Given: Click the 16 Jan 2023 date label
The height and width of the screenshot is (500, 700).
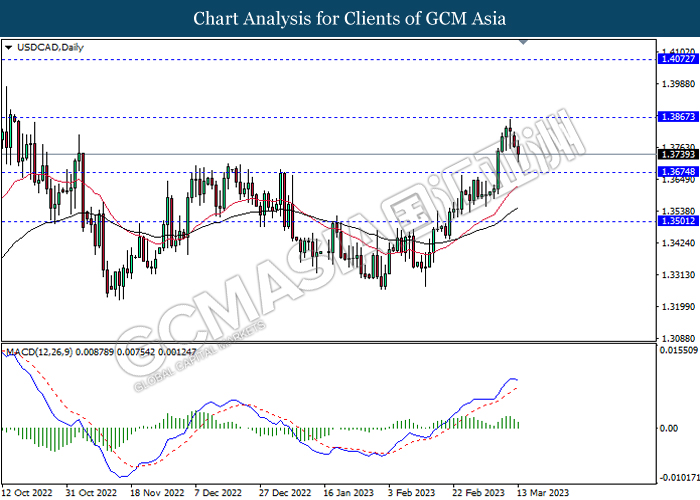Looking at the screenshot, I should [348, 493].
